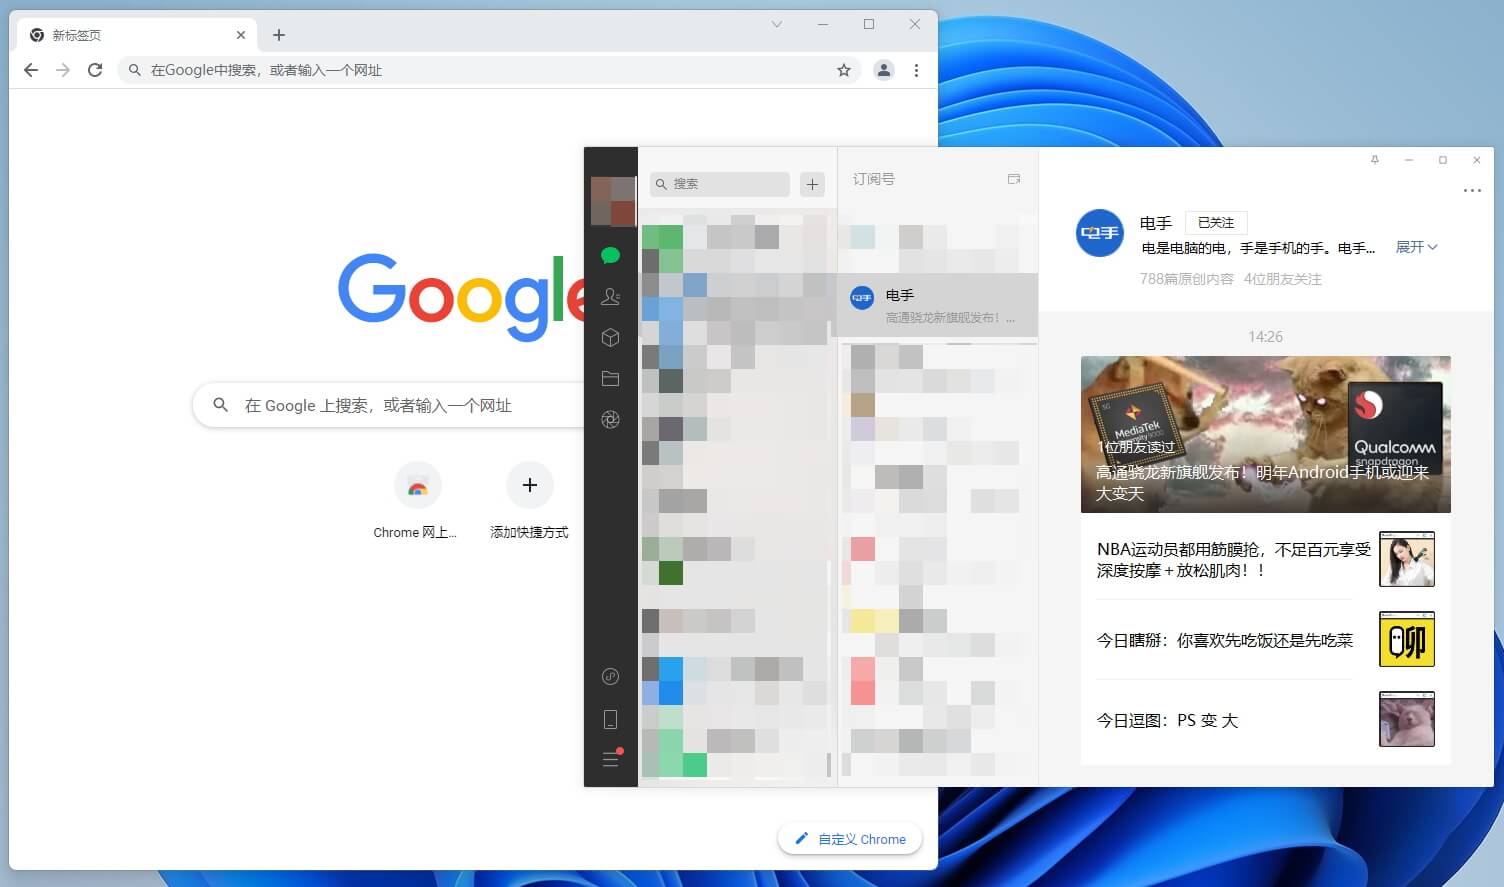Open Chrome's three-dot menu

coord(916,70)
